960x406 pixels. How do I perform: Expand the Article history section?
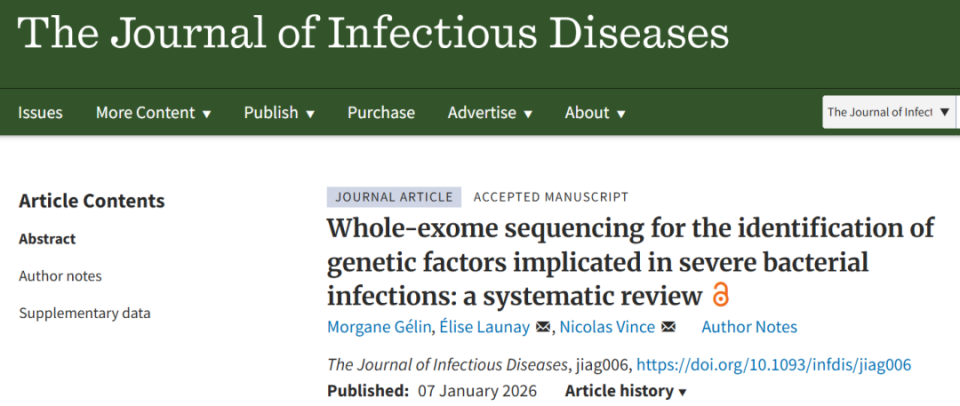(626, 391)
